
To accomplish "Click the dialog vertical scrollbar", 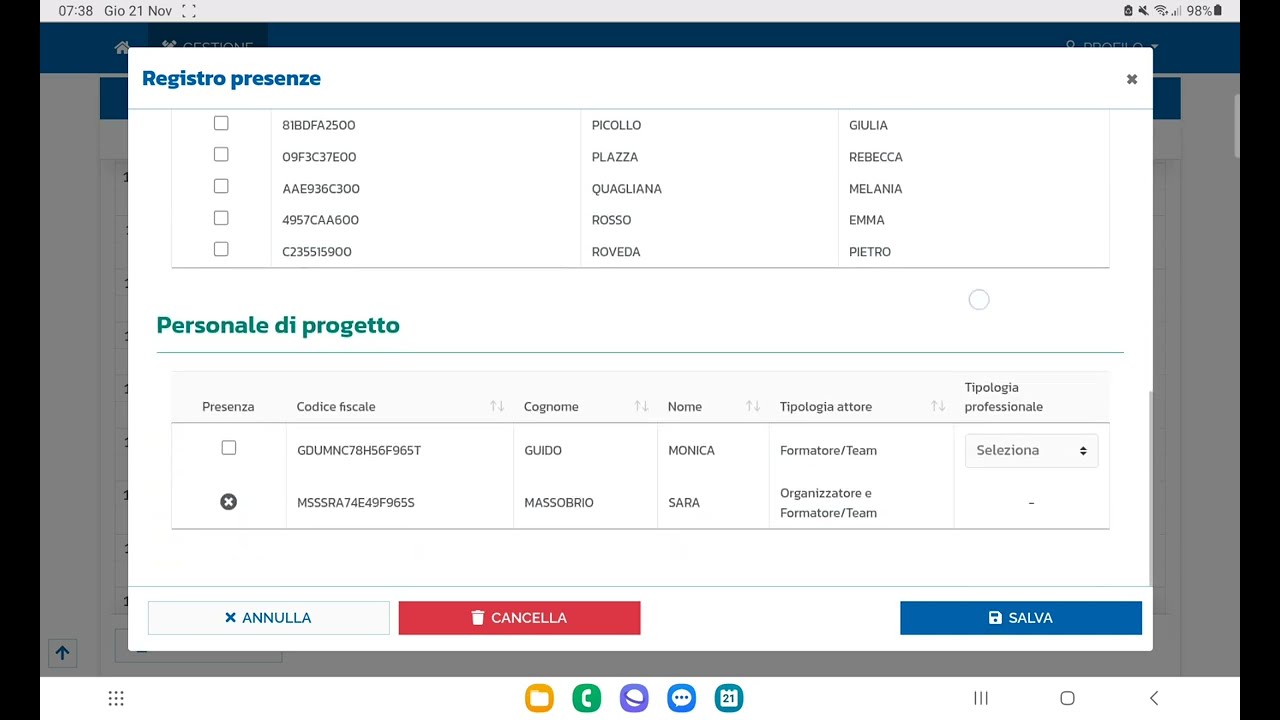I will tap(1150, 488).
